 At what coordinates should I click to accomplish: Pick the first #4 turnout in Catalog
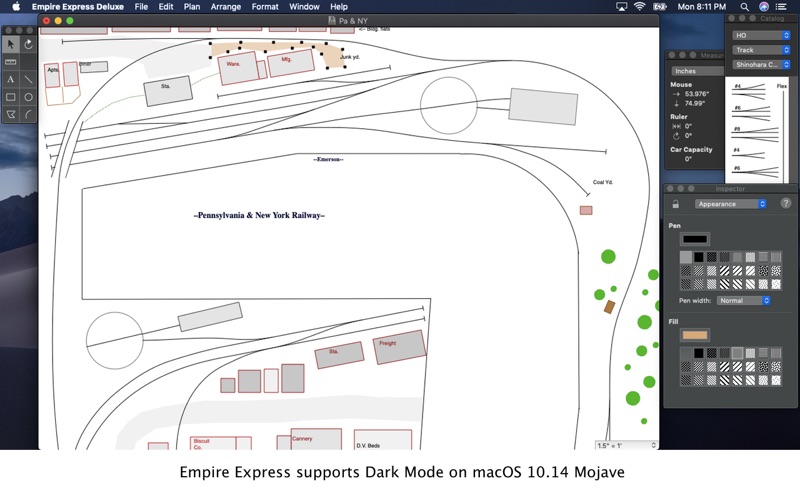pyautogui.click(x=750, y=91)
